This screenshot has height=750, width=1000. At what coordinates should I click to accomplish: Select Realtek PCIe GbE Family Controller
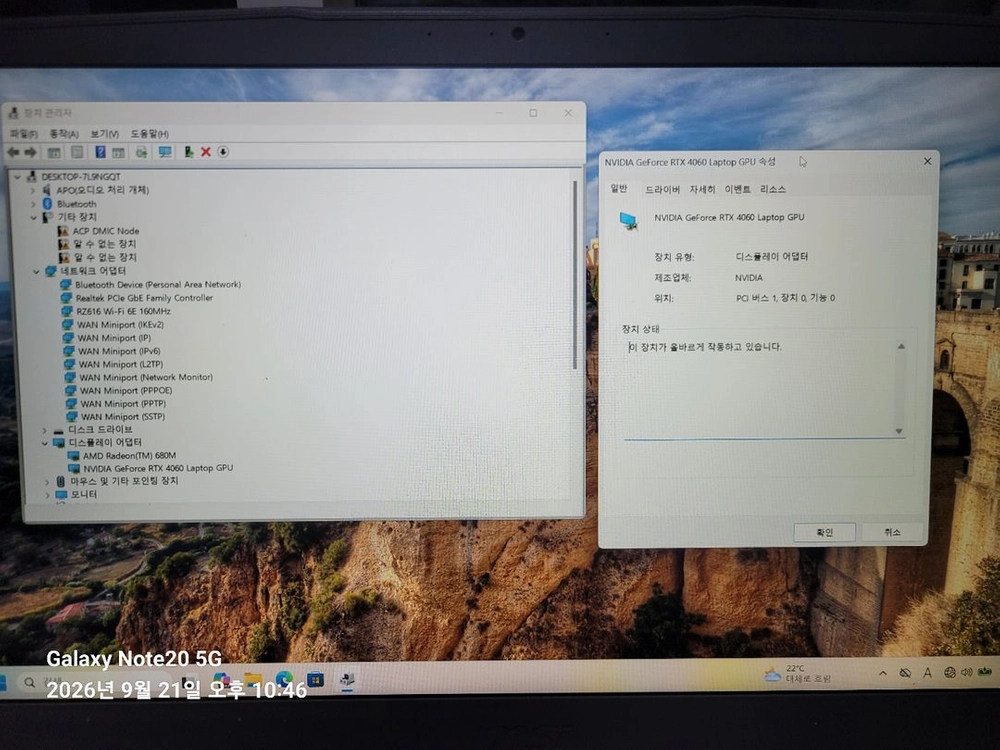(137, 298)
